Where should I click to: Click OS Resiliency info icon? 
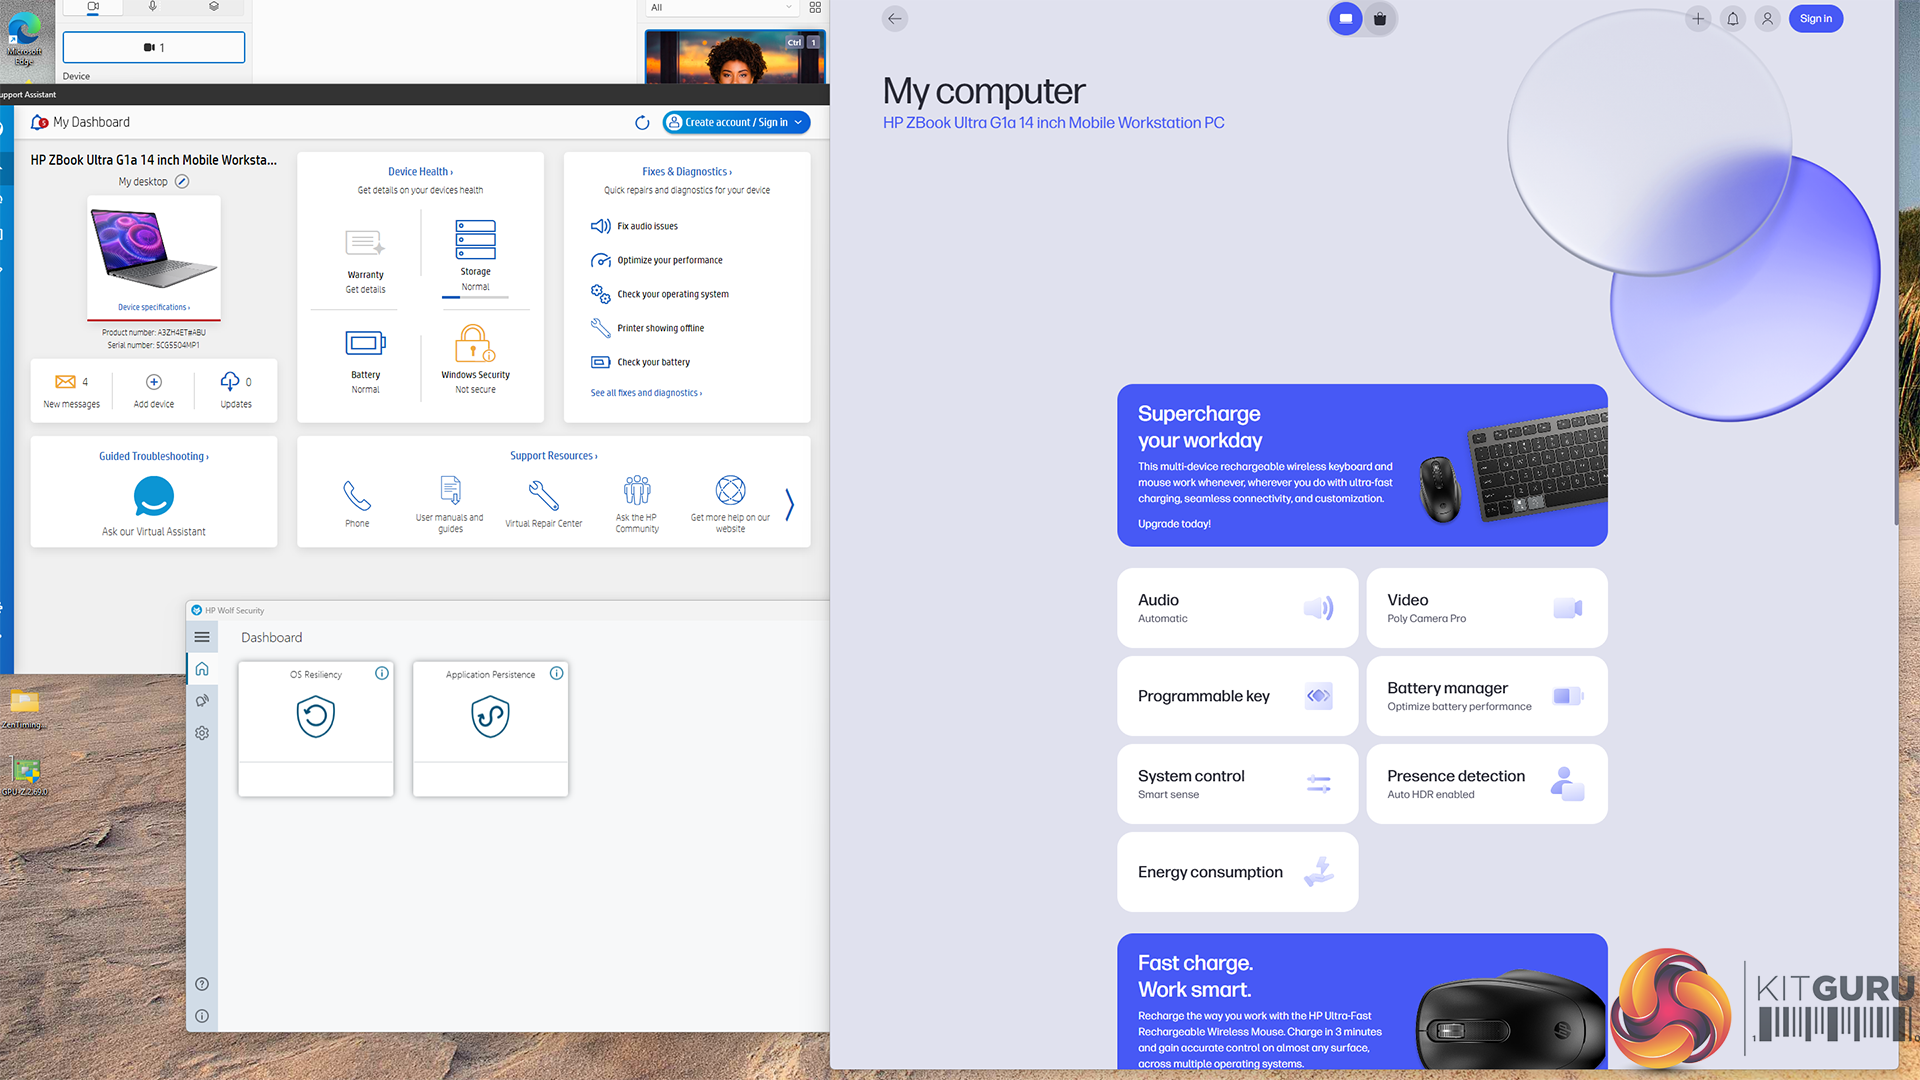(x=382, y=673)
